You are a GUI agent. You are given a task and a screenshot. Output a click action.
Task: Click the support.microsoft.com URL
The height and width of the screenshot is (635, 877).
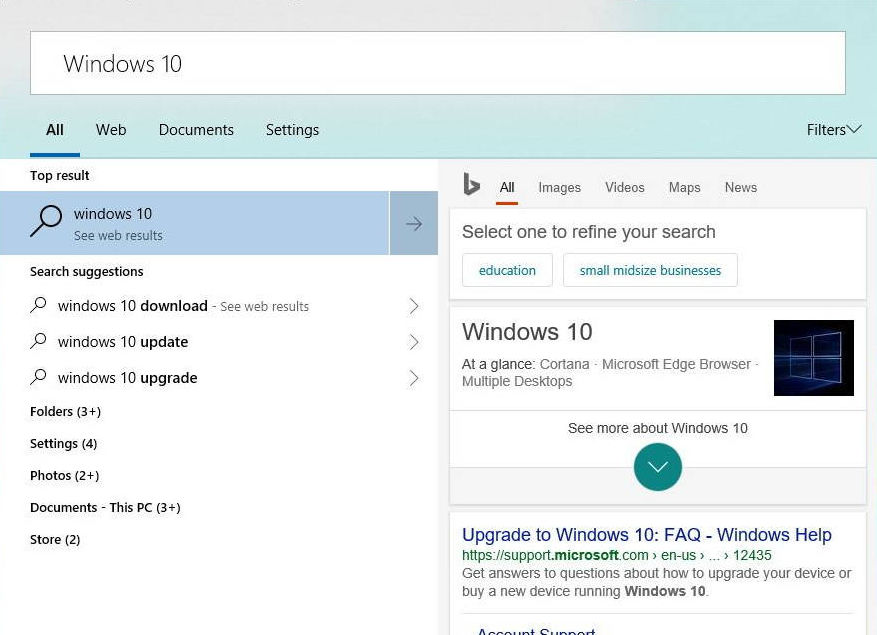616,555
